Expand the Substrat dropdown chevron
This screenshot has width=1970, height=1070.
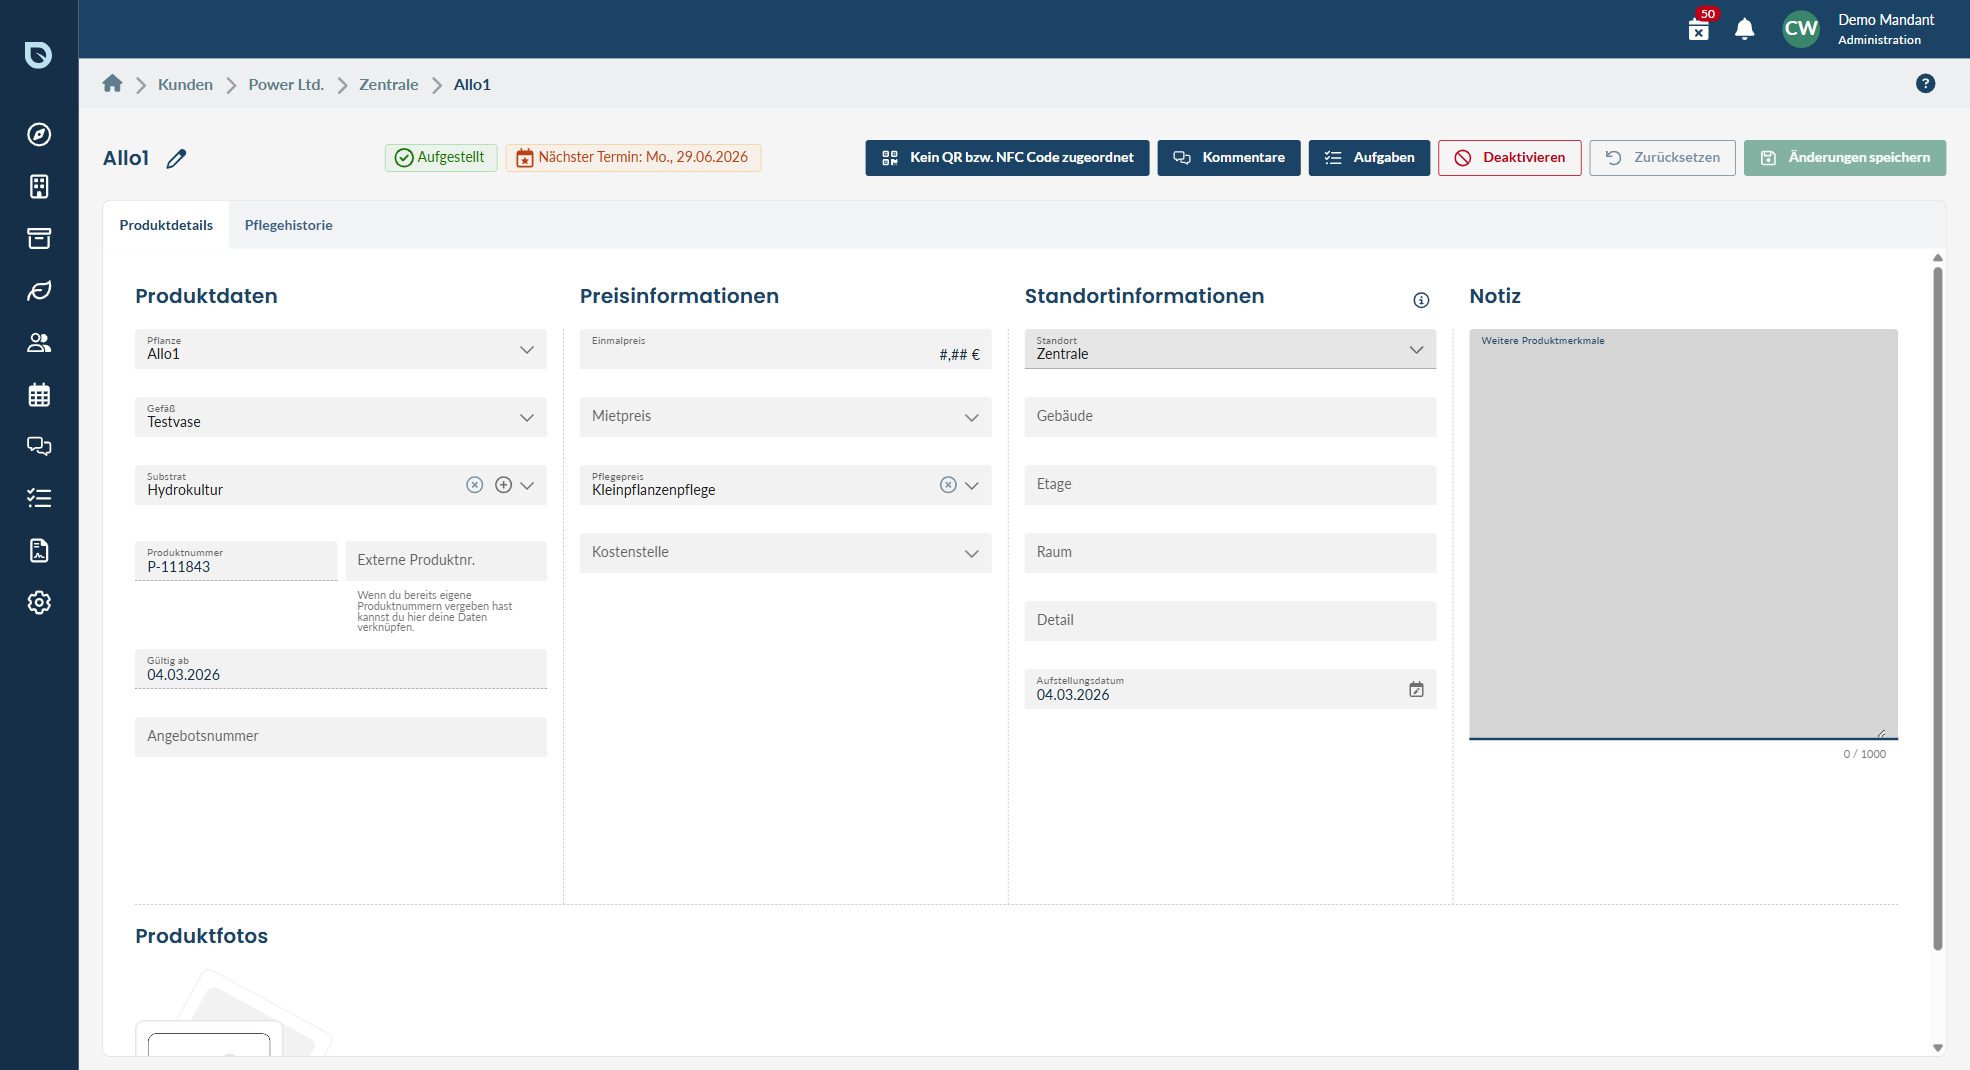[x=527, y=485]
